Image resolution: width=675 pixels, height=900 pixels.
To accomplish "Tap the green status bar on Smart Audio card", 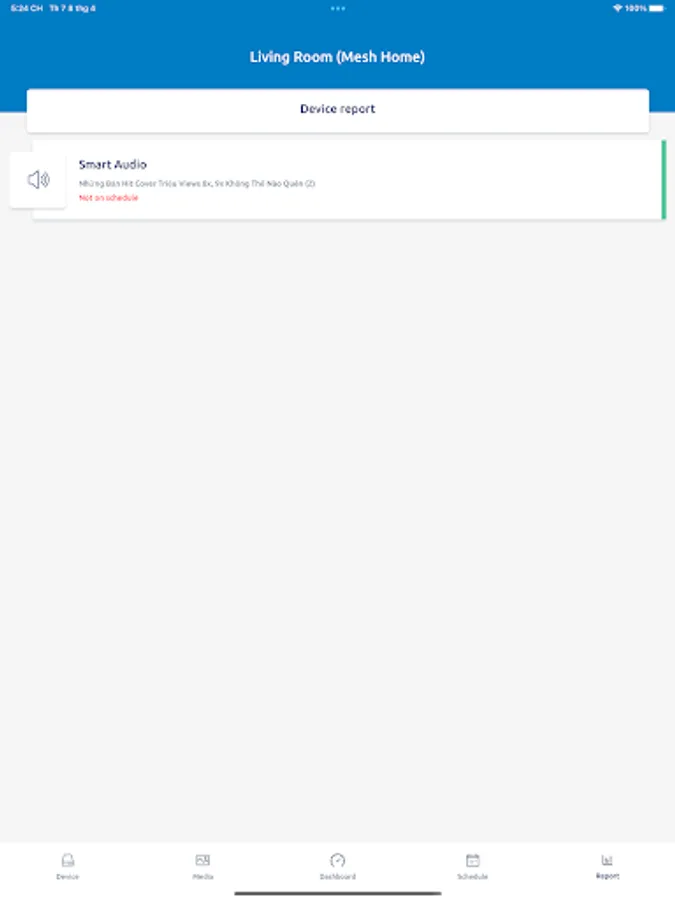I will 664,180.
